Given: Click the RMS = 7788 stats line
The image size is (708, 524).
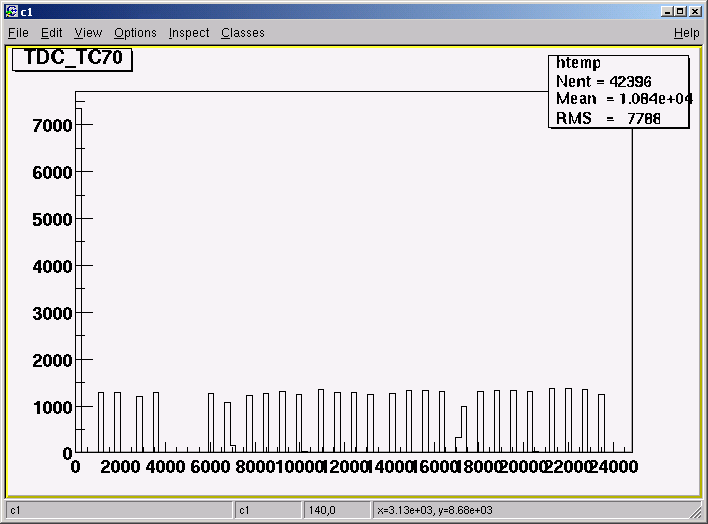Looking at the screenshot, I should click(x=608, y=118).
